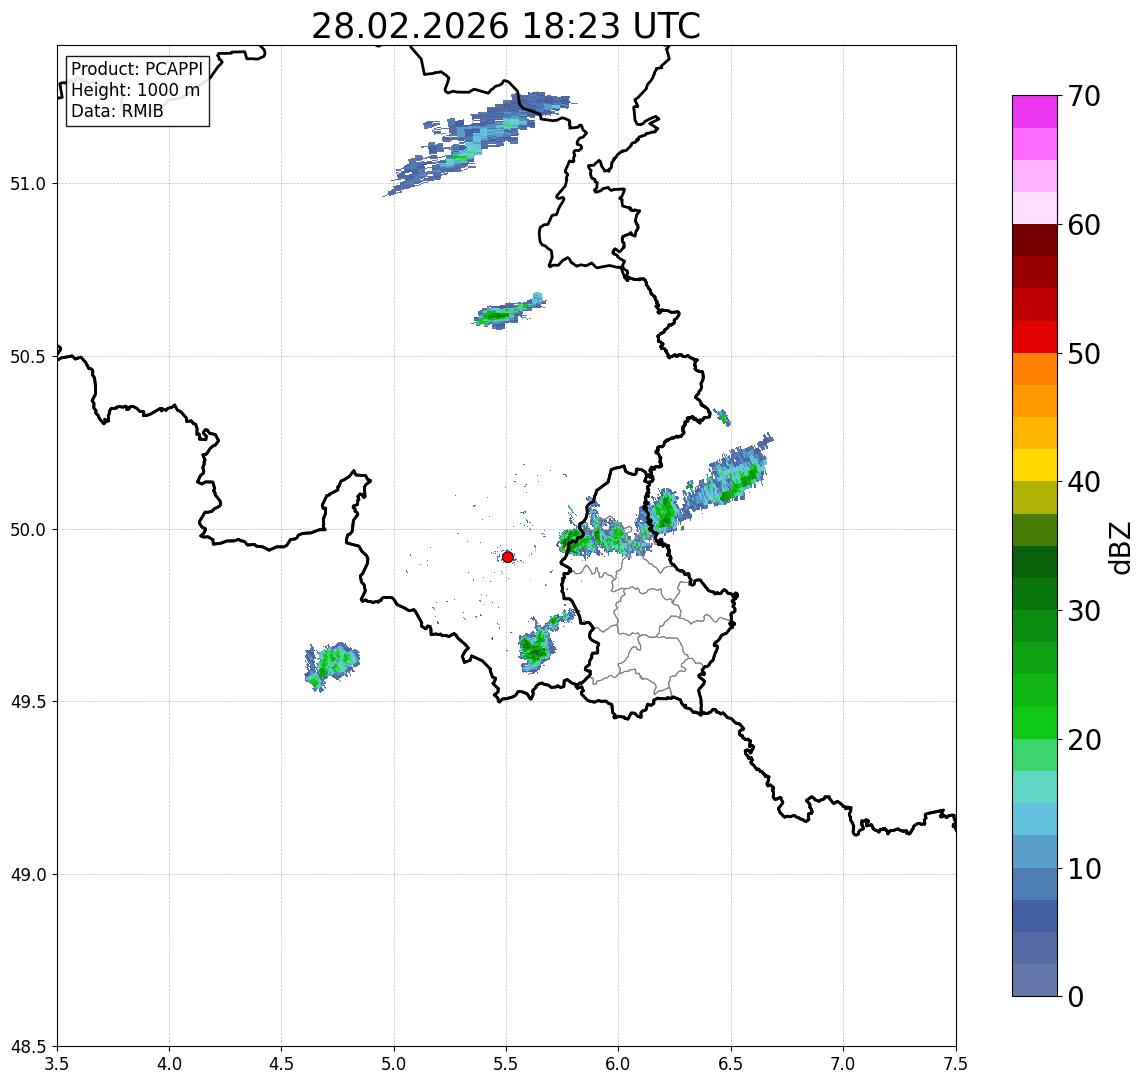Click latitude axis label 51.0
This screenshot has height=1084, width=1145.
[28, 184]
